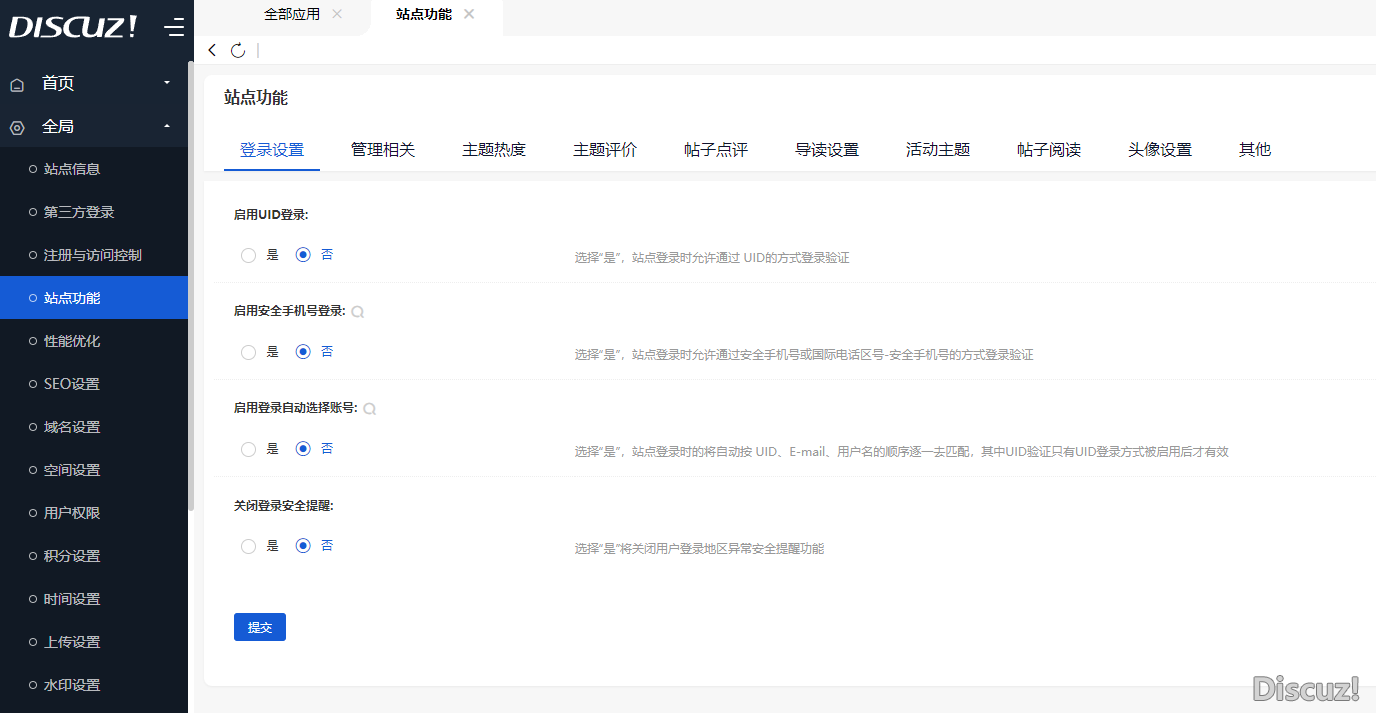Switch to the 管理相关 tab
Screen dimensions: 1376x713
pos(383,149)
